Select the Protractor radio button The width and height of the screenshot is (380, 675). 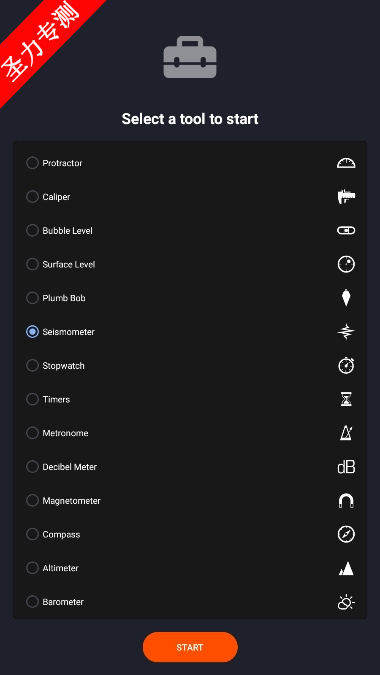[32, 163]
